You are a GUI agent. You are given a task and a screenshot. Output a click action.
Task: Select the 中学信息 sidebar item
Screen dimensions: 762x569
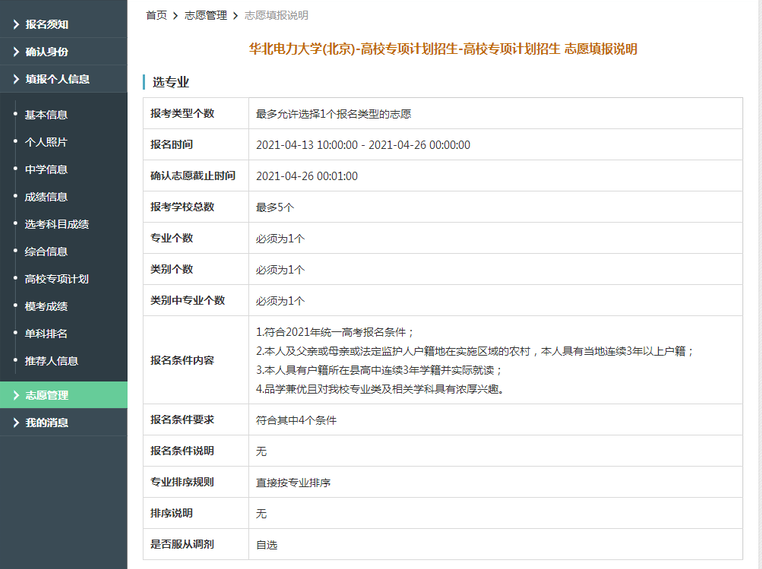pos(46,169)
